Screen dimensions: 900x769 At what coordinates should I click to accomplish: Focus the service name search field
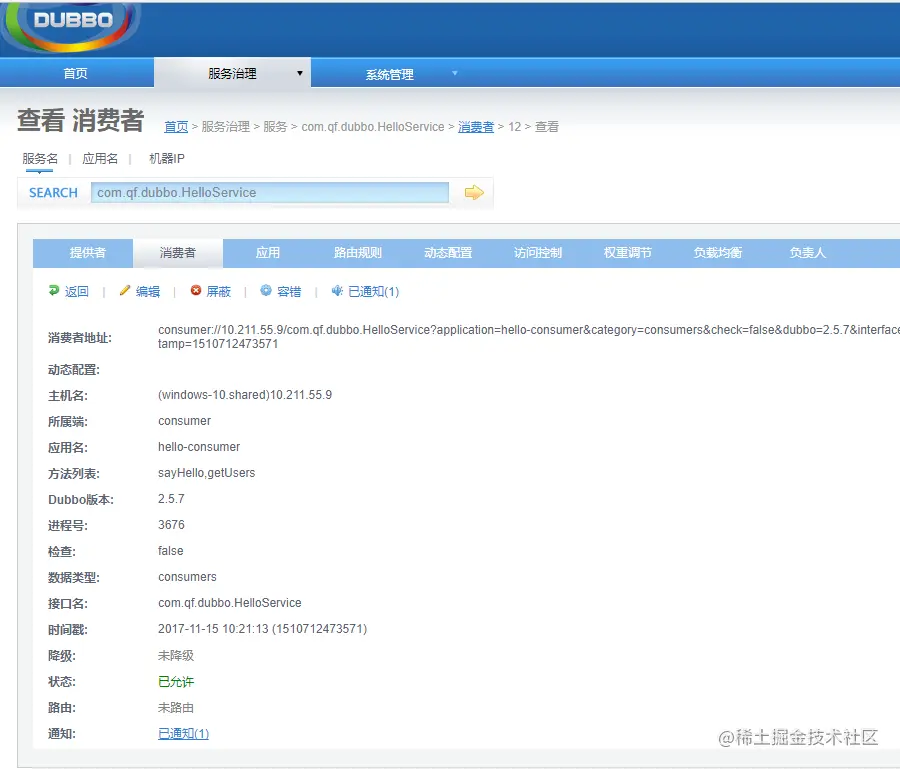pos(270,193)
